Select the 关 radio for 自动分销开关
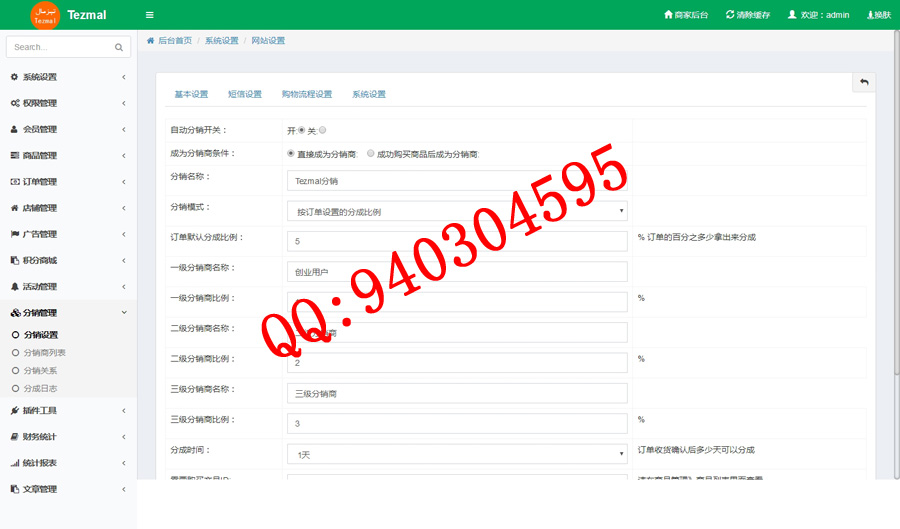Screen dimensions: 900x529 pos(322,130)
